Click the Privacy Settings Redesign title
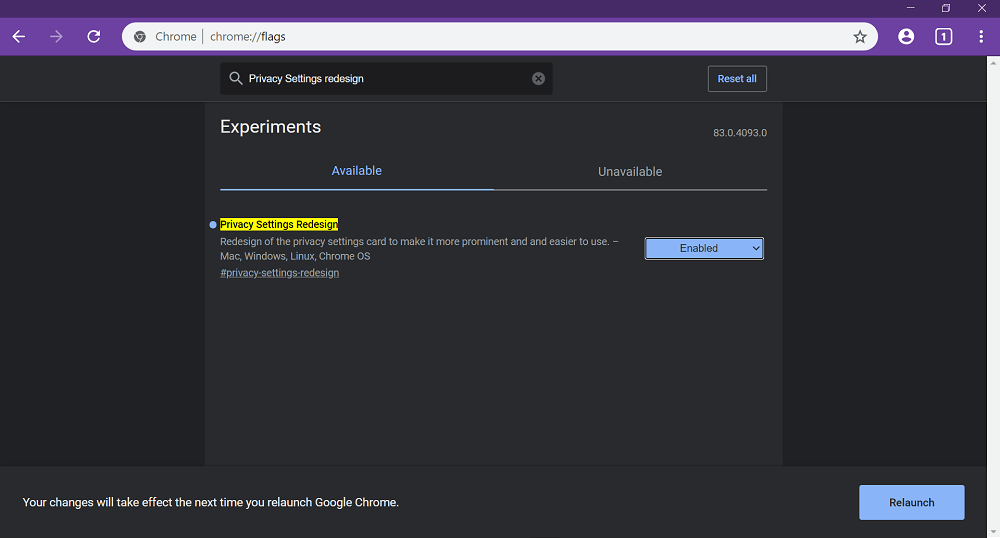Image resolution: width=1000 pixels, height=538 pixels. coord(279,224)
